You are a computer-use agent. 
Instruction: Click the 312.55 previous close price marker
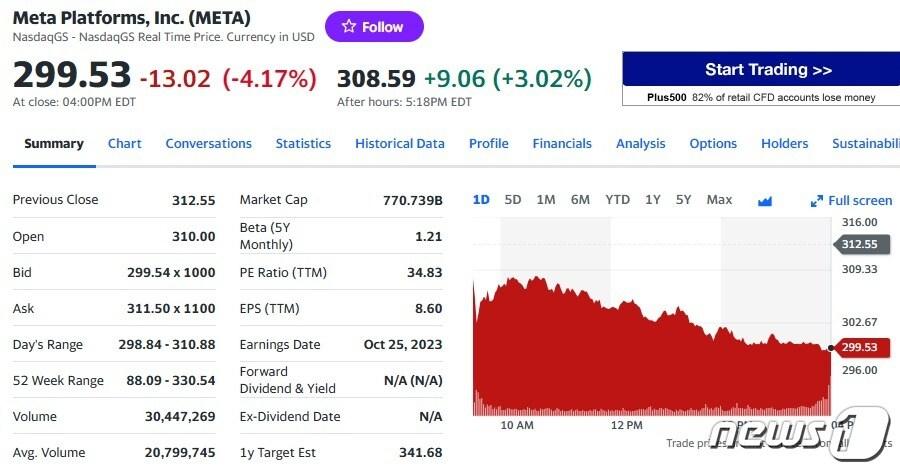(858, 244)
